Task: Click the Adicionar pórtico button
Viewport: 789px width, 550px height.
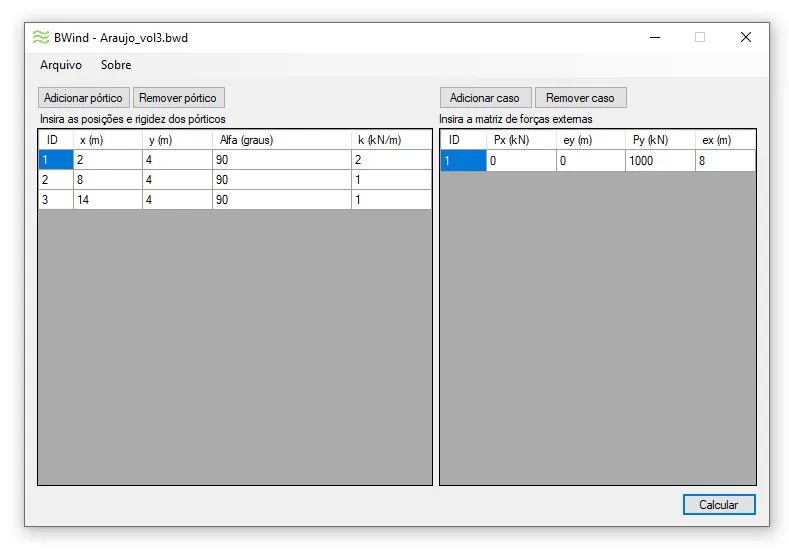Action: click(x=83, y=98)
